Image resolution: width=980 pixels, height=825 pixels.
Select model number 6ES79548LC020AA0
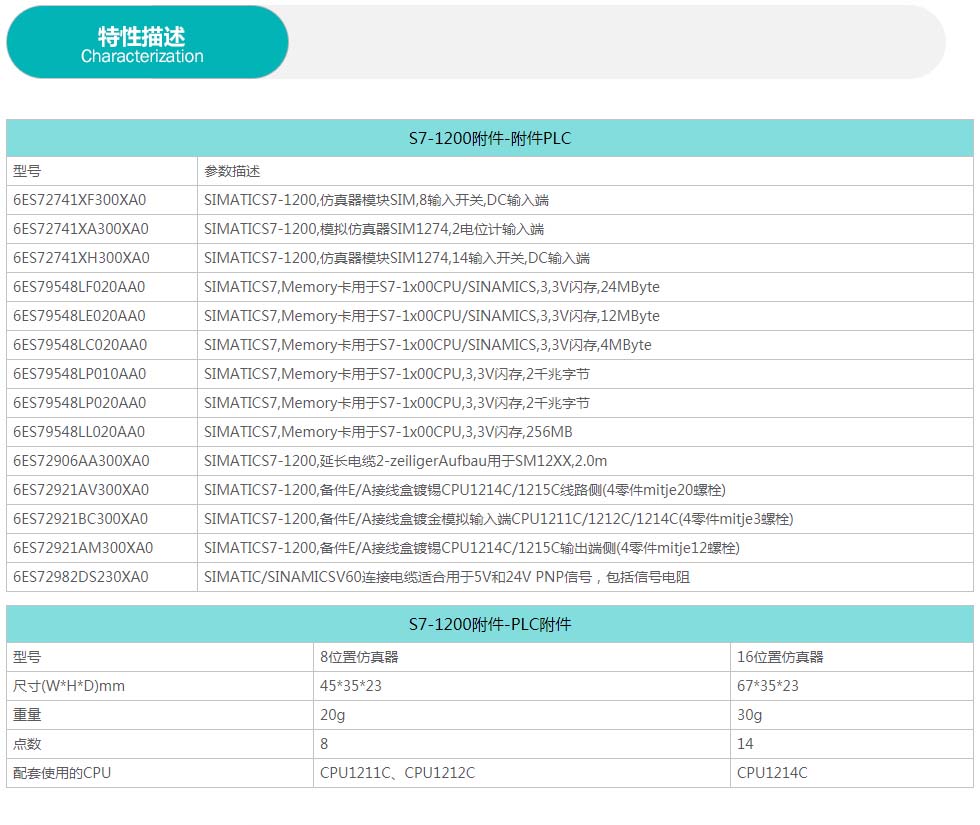point(80,344)
